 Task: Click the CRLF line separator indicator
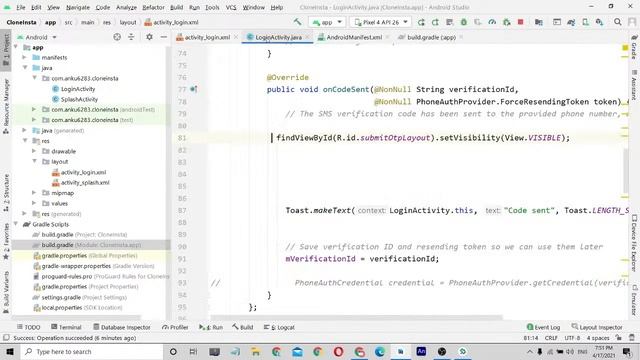[551, 338]
